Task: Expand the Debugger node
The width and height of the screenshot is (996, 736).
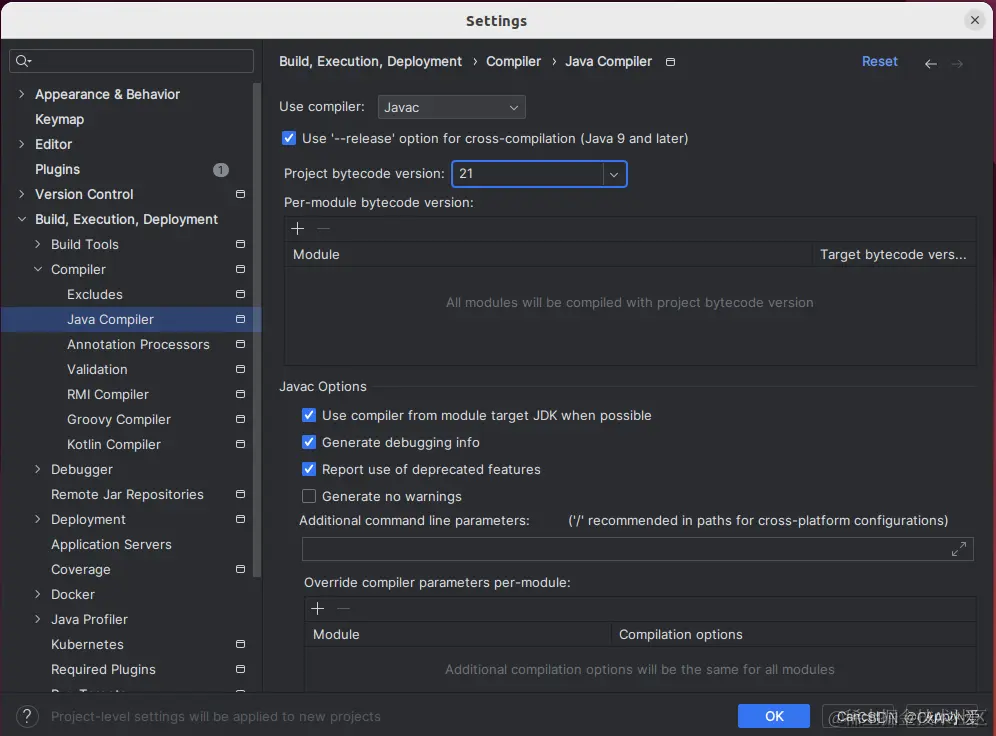Action: point(37,469)
